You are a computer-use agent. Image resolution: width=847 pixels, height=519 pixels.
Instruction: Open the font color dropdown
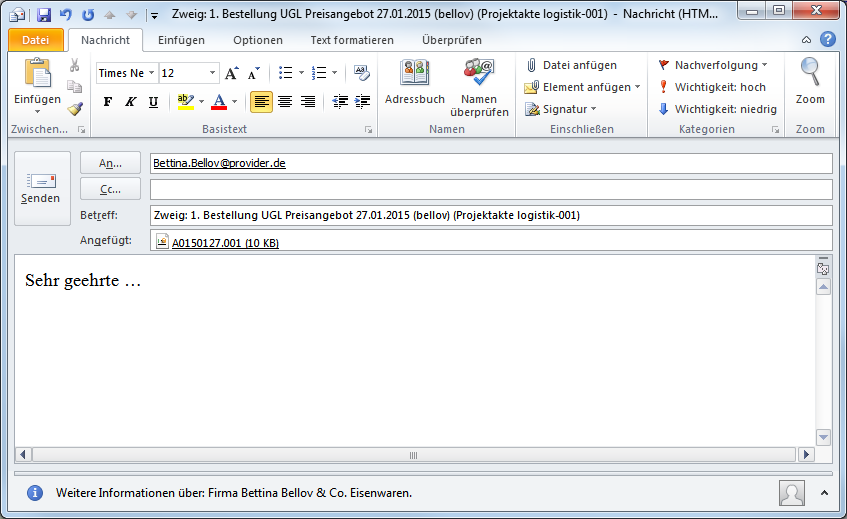[x=234, y=102]
